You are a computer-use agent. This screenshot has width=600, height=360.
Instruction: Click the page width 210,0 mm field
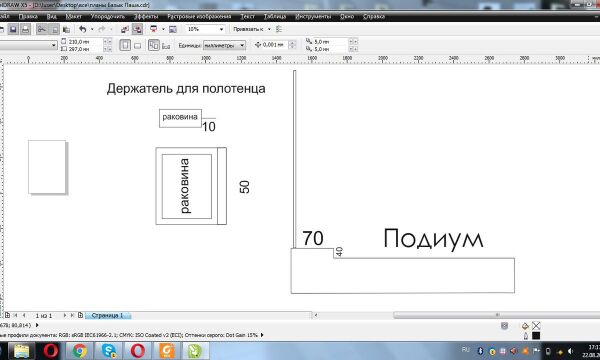(85, 42)
